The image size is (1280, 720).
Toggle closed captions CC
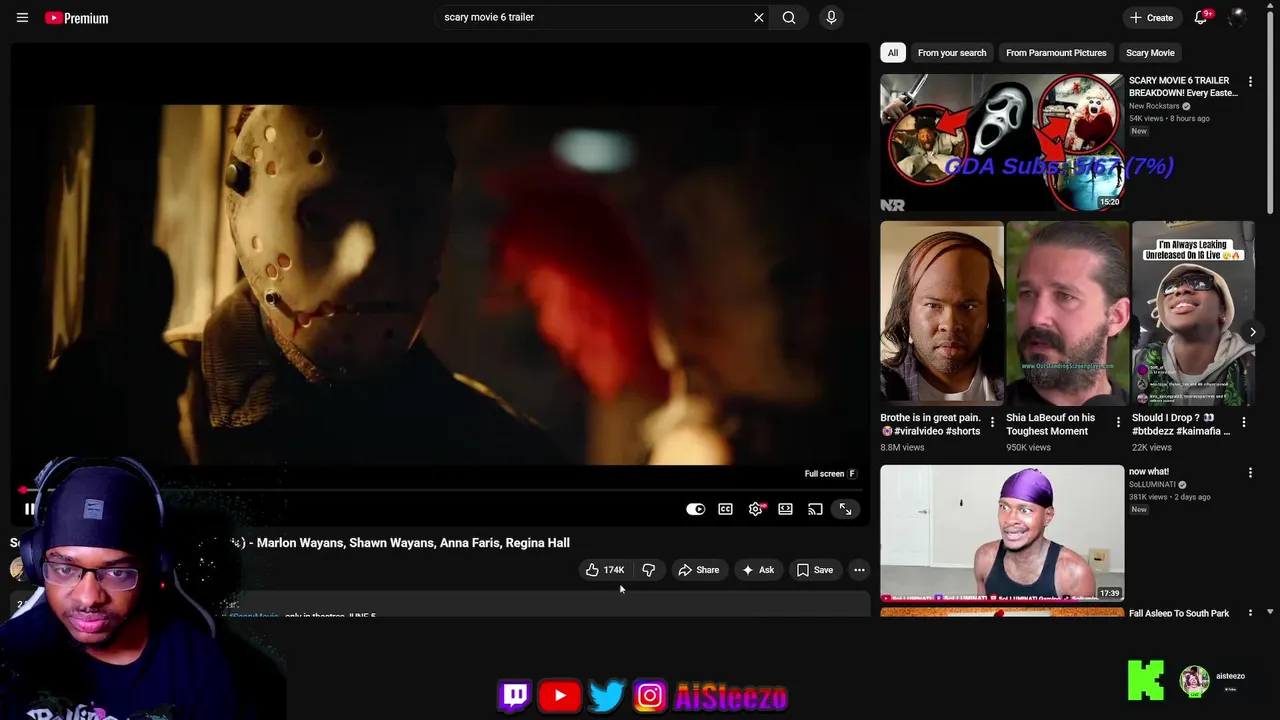point(725,509)
